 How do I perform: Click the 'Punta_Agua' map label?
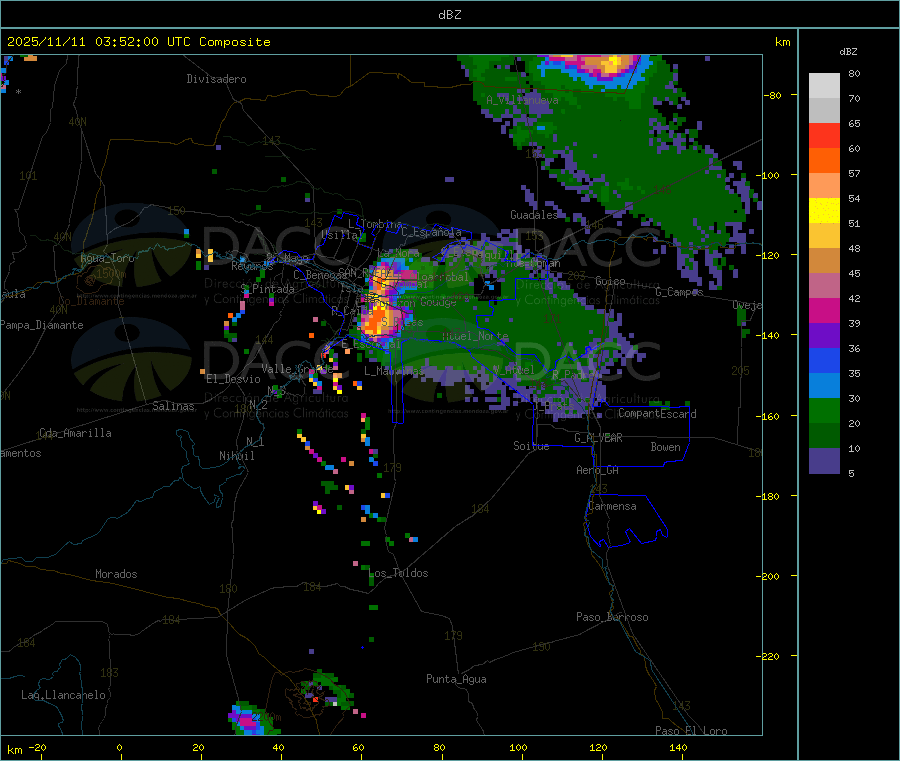[x=456, y=679]
